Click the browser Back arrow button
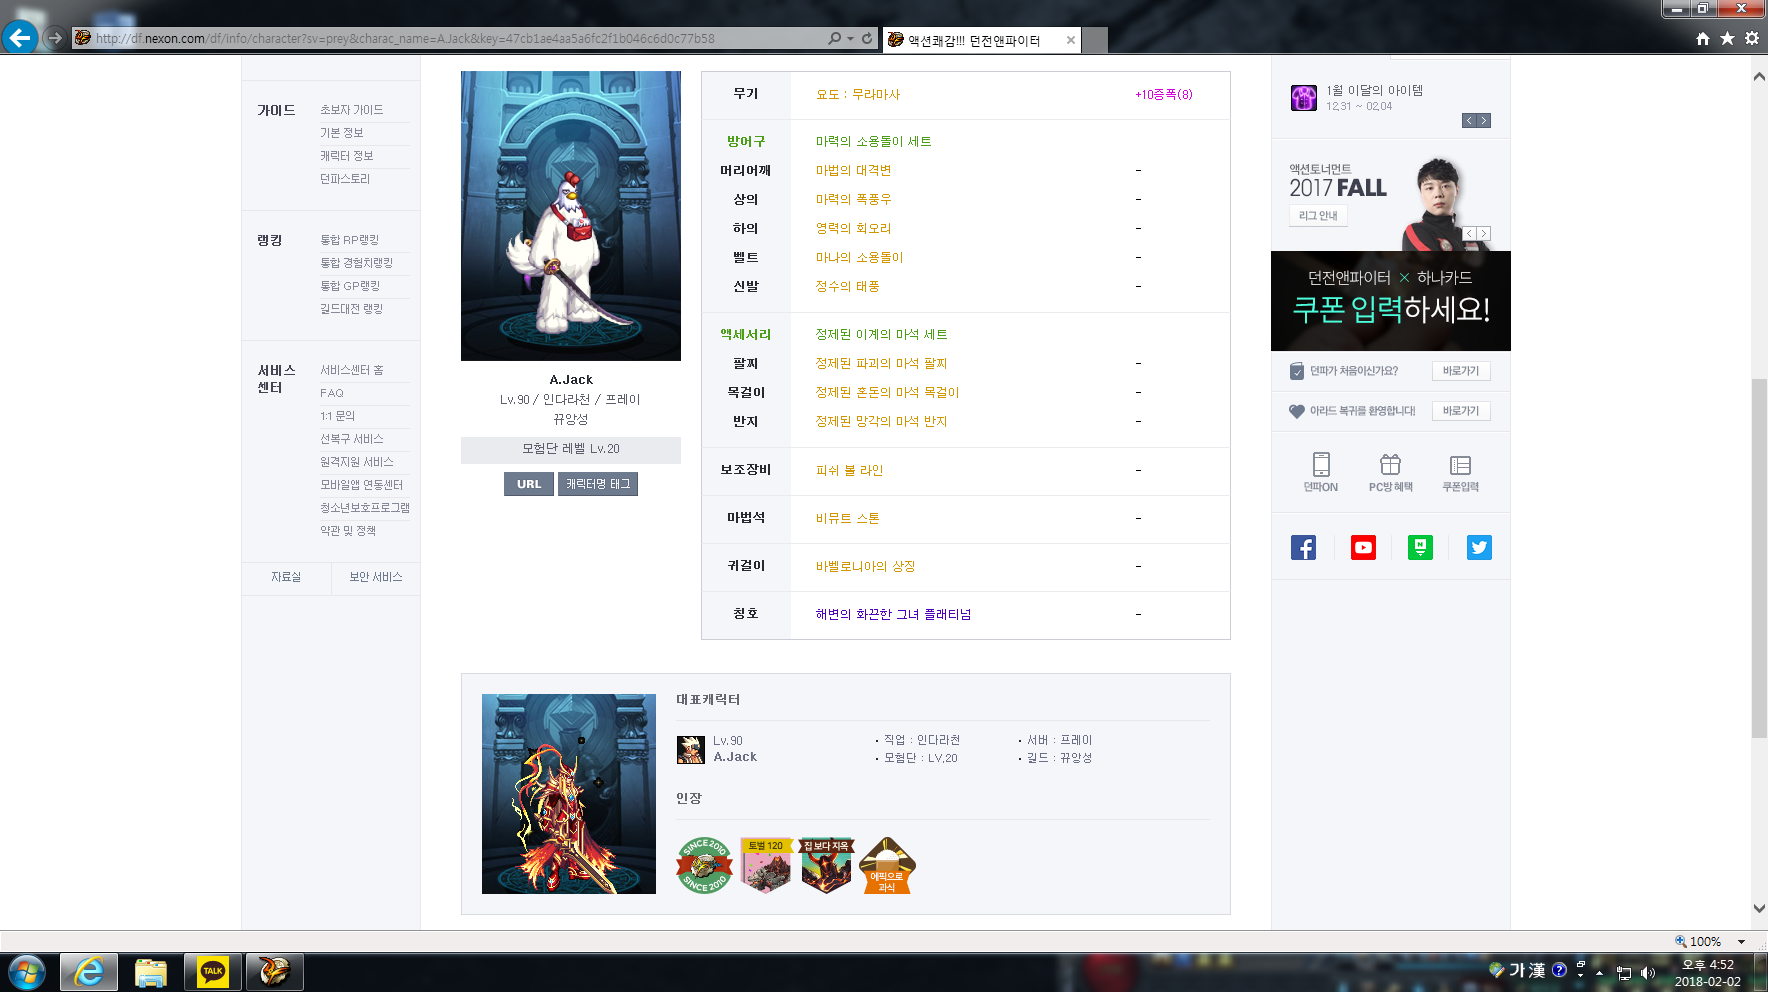The image size is (1768, 992). click(x=20, y=38)
